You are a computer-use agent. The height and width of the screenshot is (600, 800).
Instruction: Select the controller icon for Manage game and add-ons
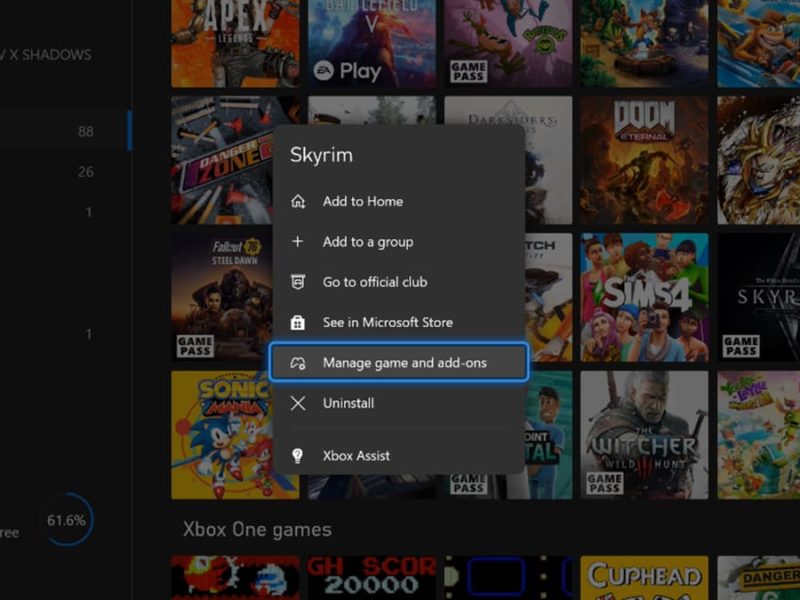coord(297,362)
